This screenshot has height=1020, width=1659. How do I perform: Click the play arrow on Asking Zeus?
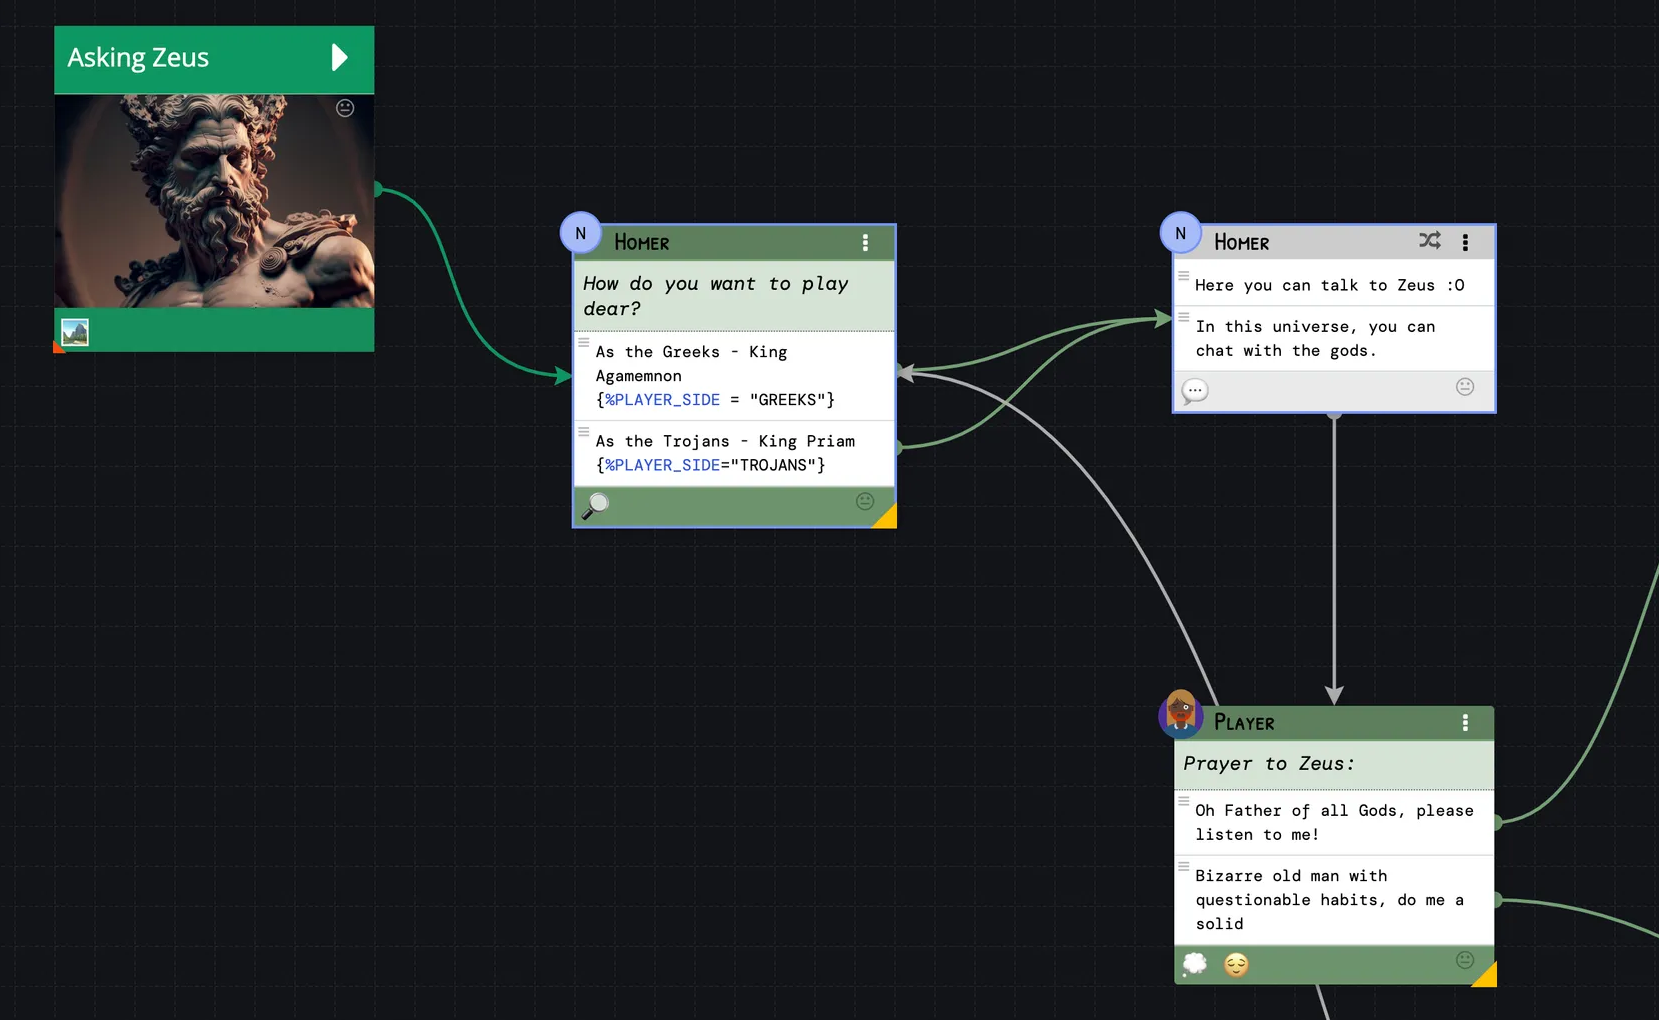tap(339, 58)
